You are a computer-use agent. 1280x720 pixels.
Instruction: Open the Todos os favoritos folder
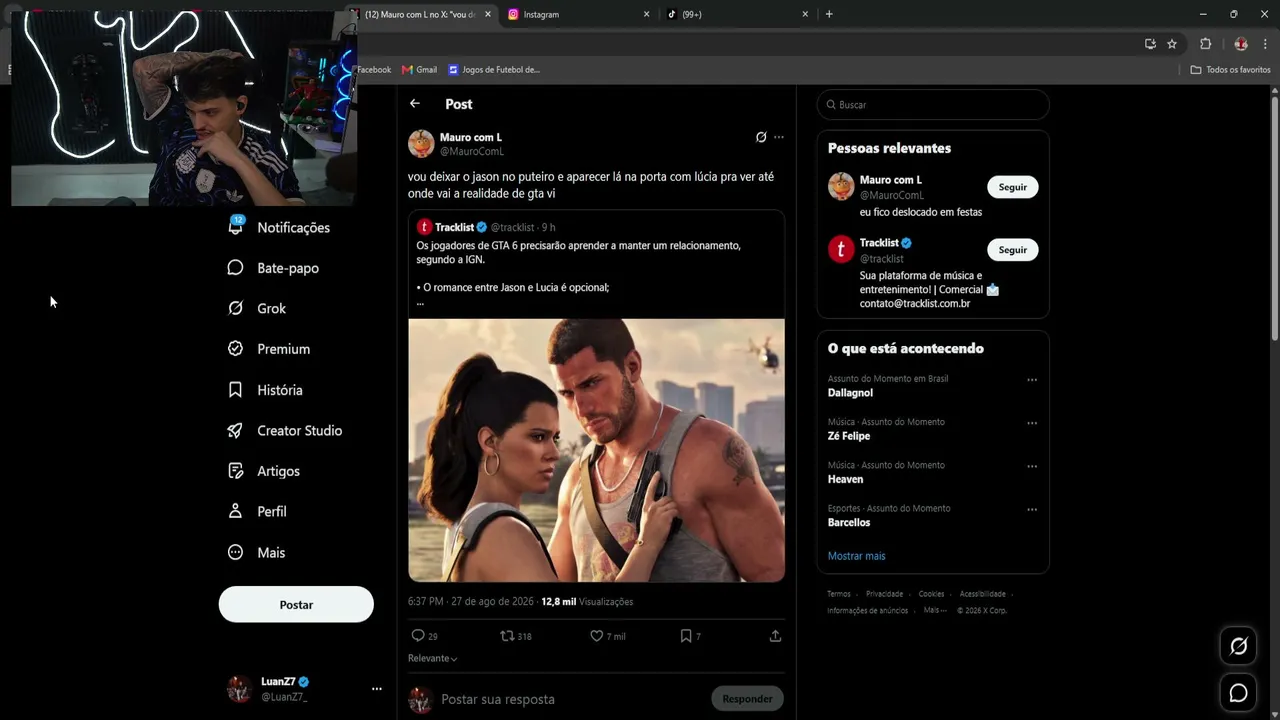1231,70
